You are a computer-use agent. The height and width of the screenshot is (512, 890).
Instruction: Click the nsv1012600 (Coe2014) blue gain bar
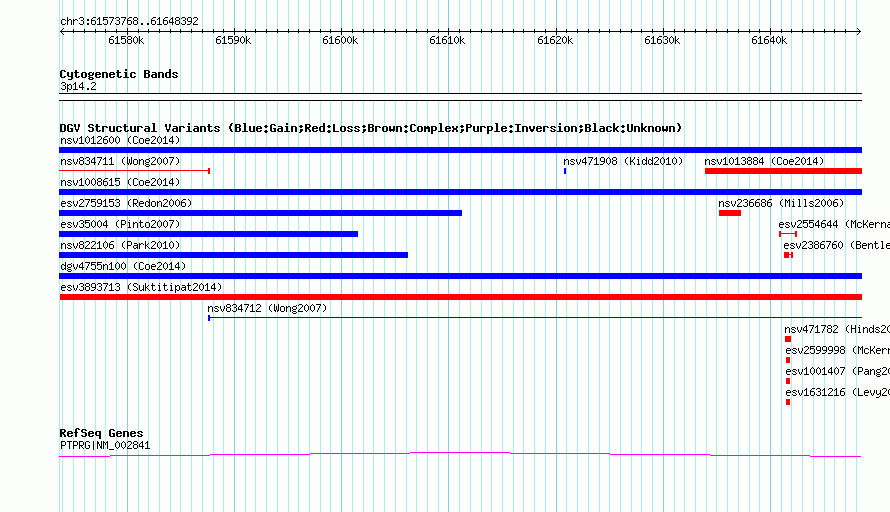pyautogui.click(x=460, y=150)
